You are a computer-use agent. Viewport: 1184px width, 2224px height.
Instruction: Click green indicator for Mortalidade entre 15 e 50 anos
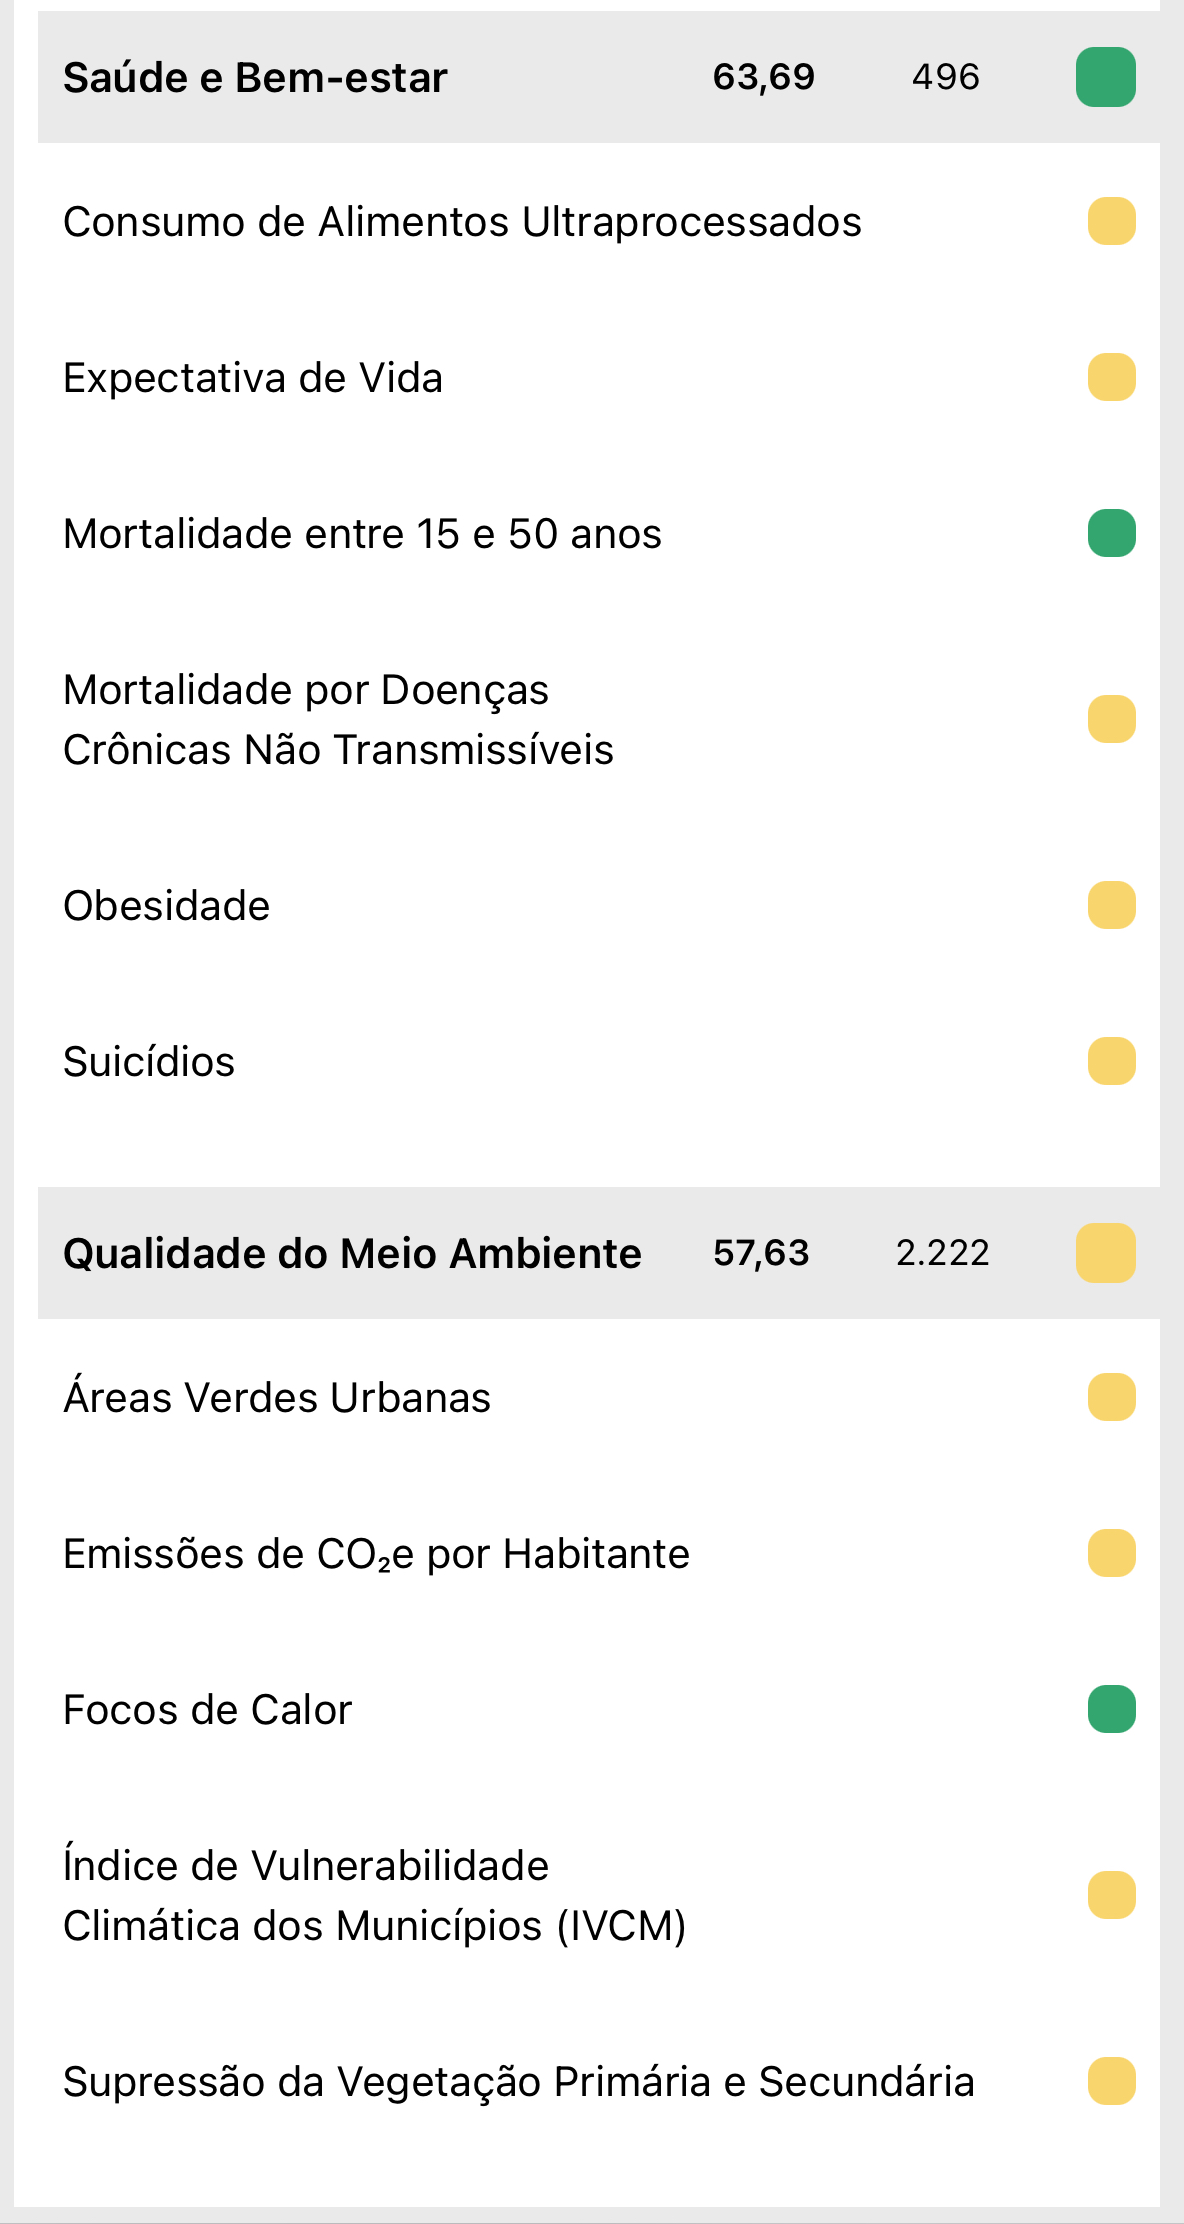[x=1111, y=533]
